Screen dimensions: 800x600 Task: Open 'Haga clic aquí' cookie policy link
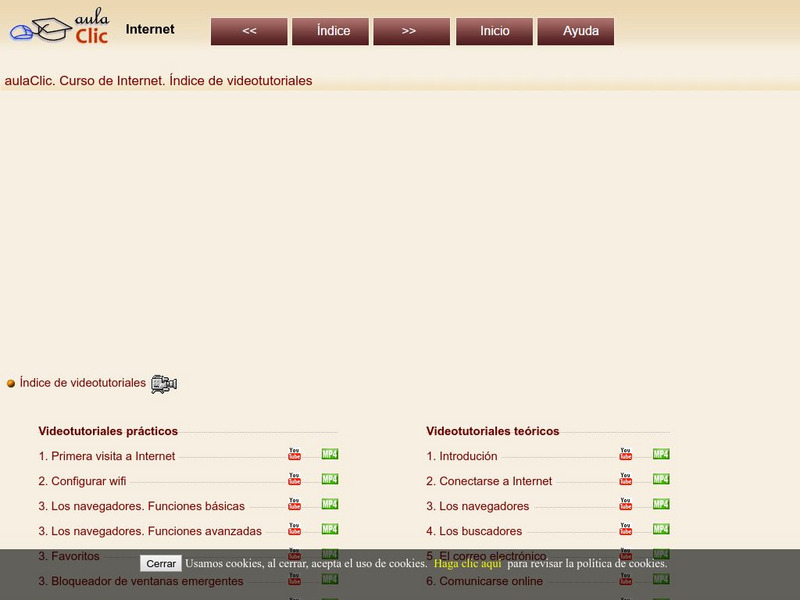[467, 563]
